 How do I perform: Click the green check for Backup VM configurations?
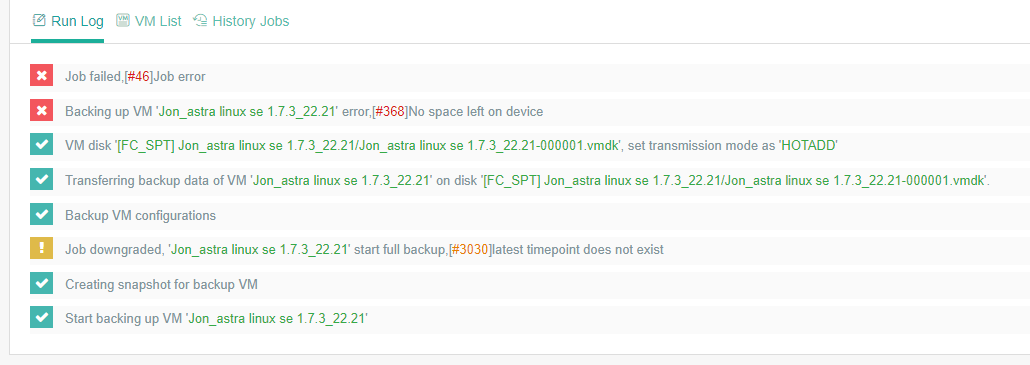[41, 214]
